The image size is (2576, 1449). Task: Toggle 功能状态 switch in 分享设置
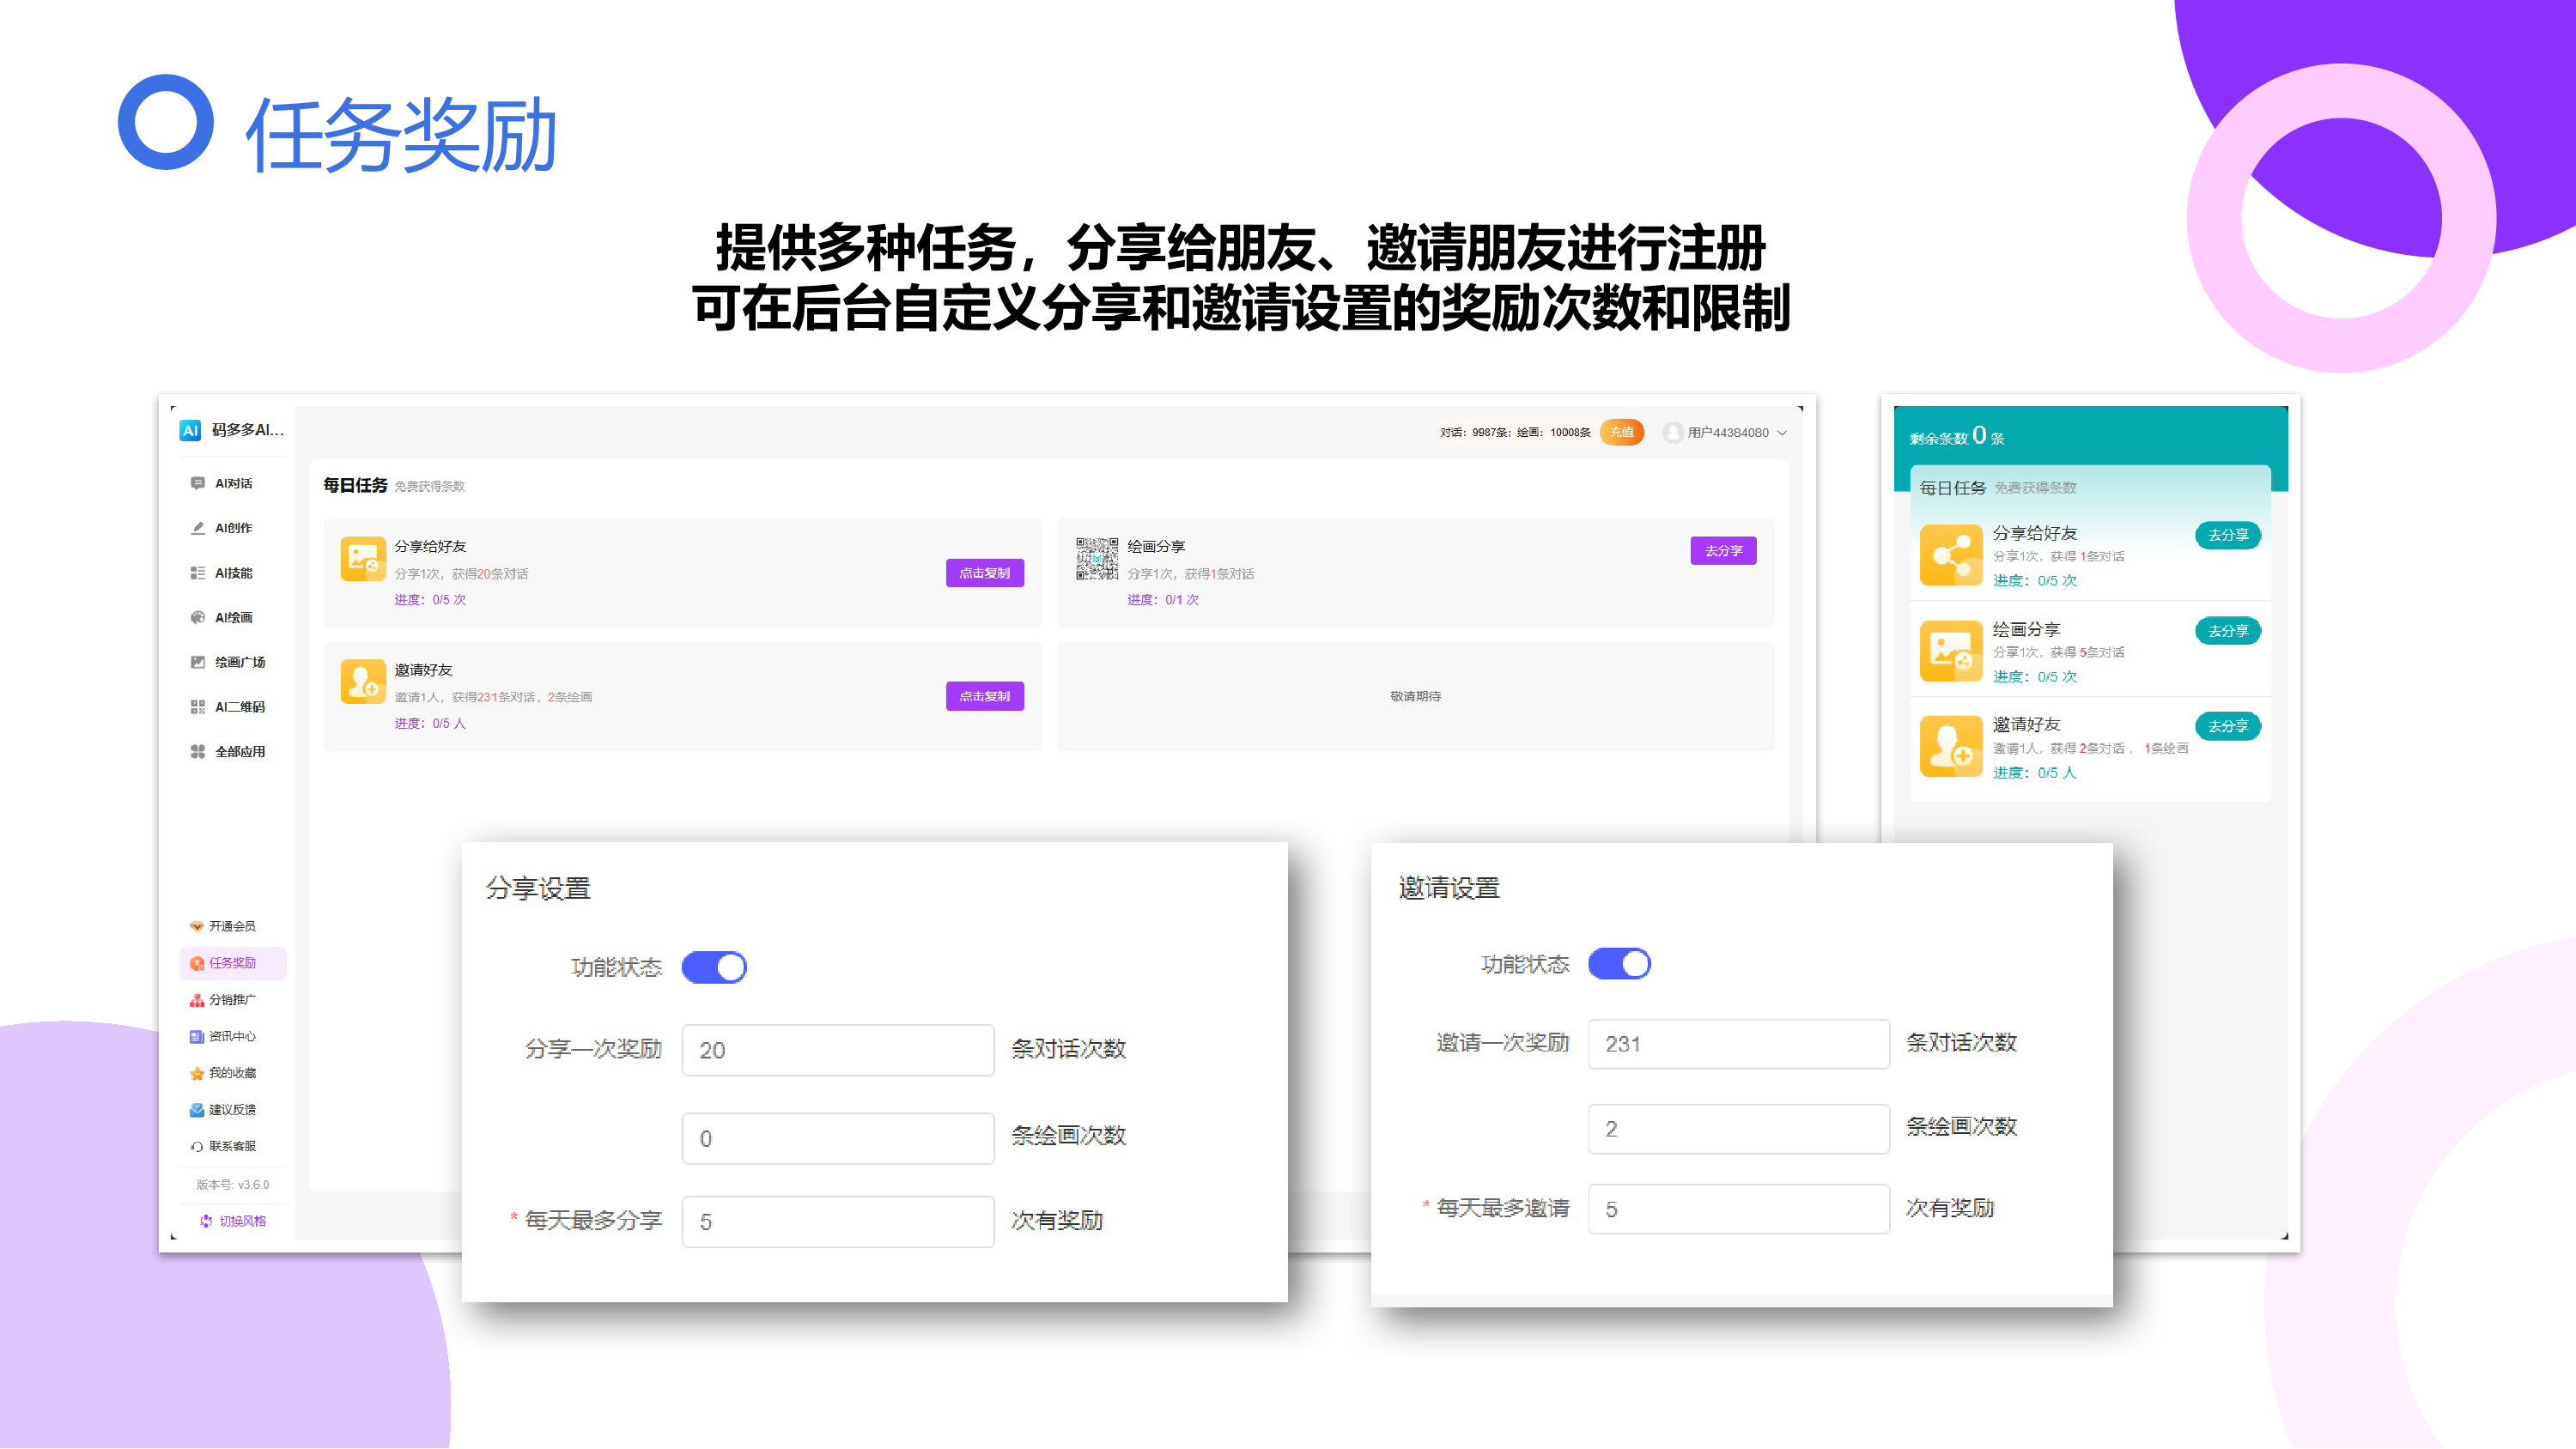coord(714,967)
